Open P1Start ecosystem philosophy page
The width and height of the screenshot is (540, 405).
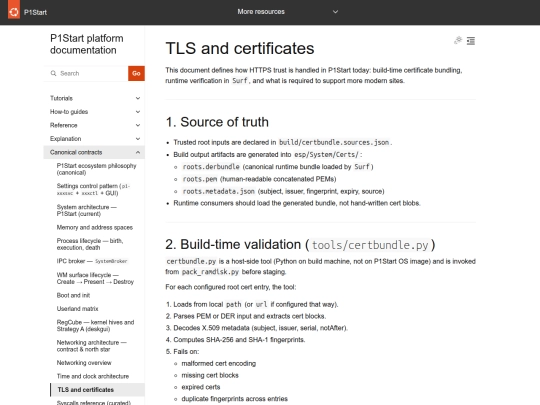click(x=96, y=169)
